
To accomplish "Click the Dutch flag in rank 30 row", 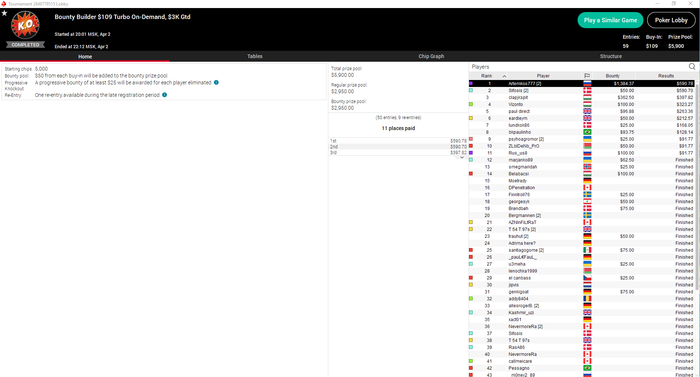I will (587, 285).
